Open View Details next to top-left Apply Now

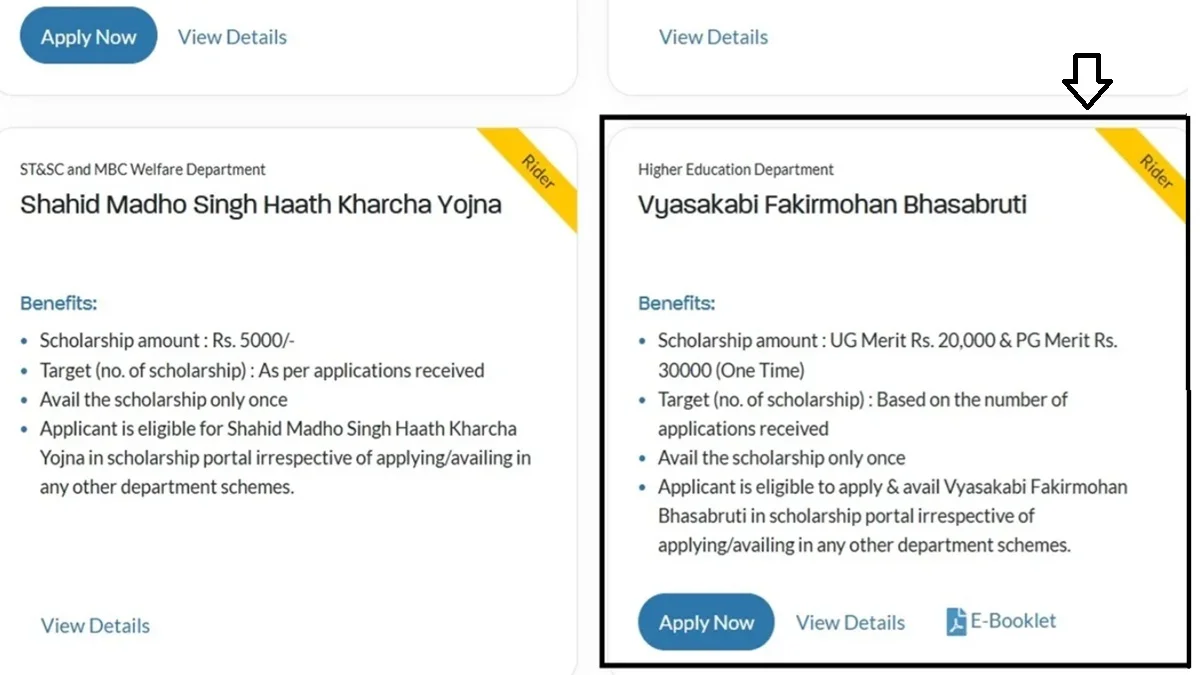tap(232, 36)
